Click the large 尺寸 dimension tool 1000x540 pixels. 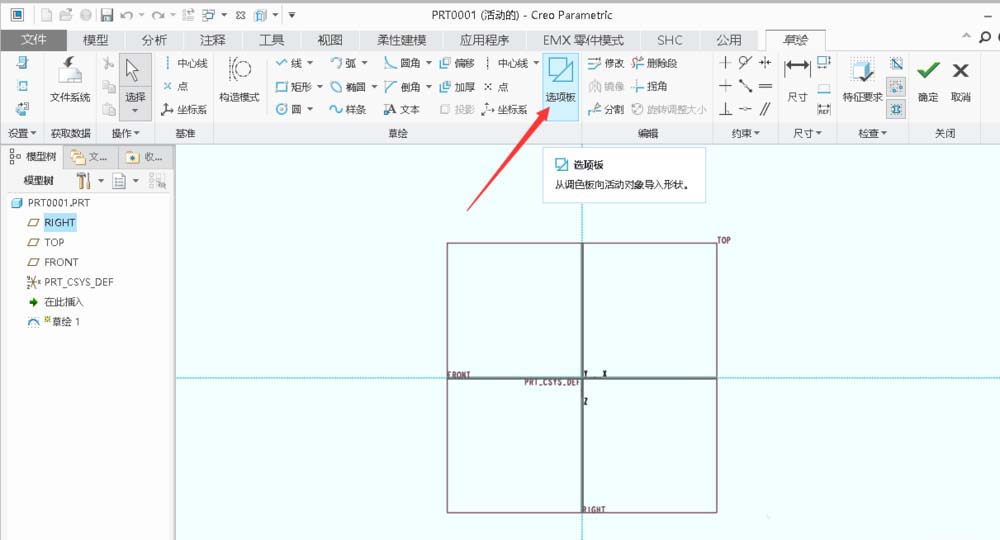797,80
